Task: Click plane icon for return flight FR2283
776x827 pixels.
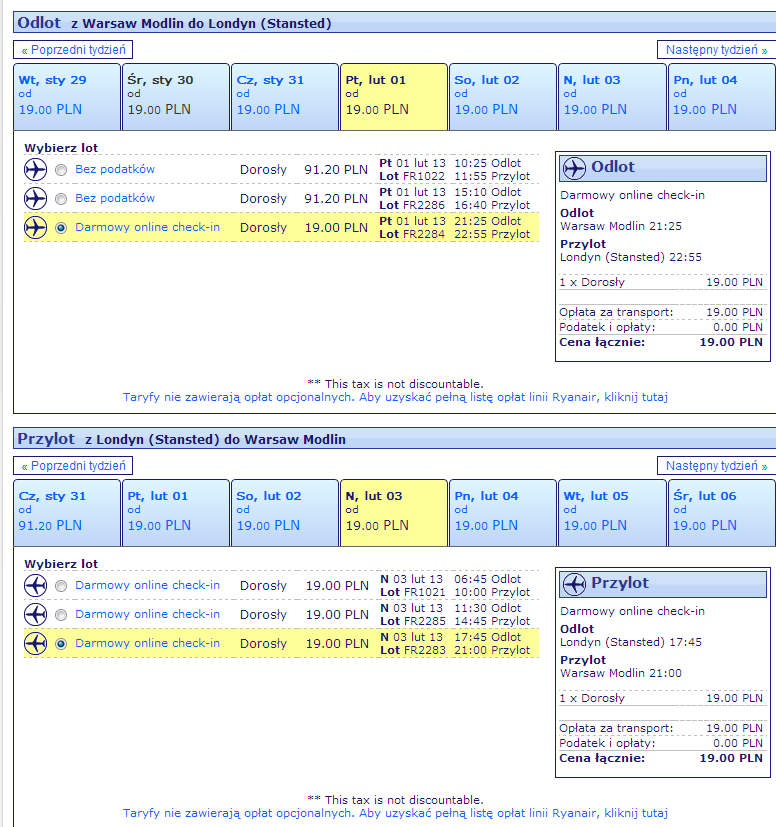Action: (35, 644)
